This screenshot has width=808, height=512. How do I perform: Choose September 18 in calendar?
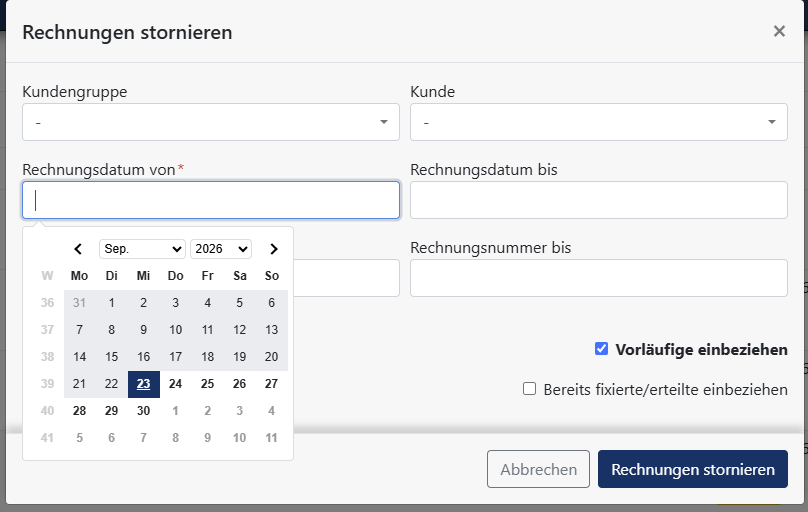point(208,357)
